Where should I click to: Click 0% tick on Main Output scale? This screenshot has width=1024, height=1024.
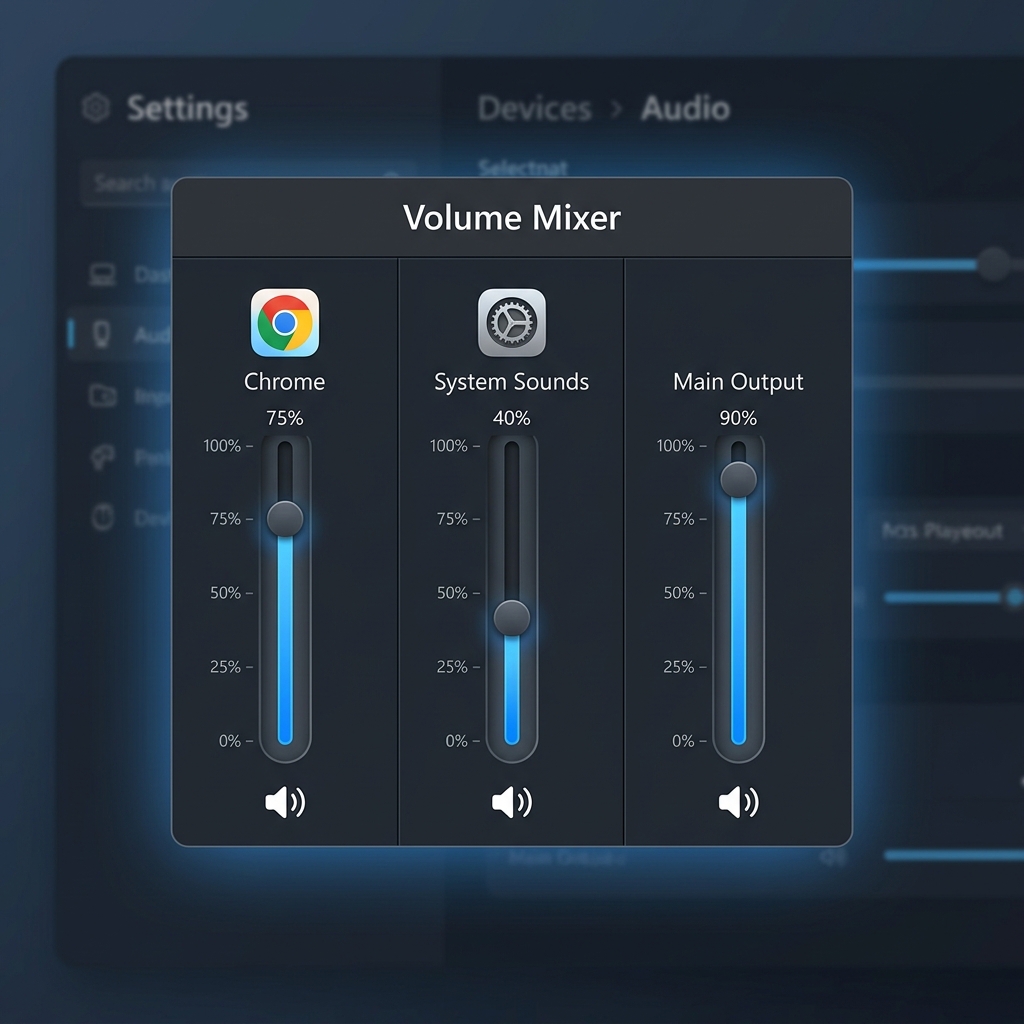pyautogui.click(x=689, y=741)
